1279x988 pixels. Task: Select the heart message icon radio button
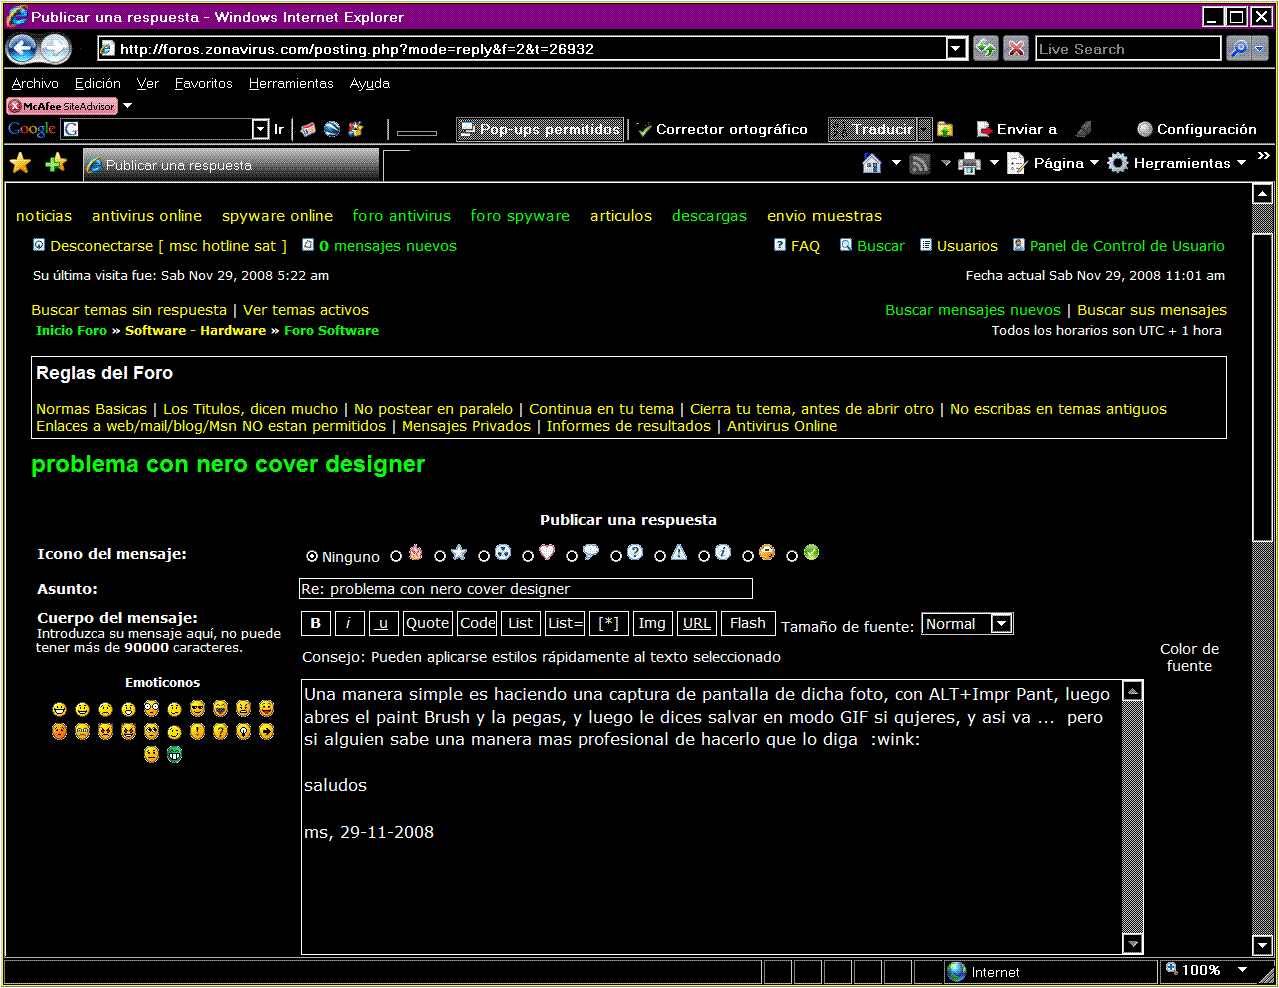528,557
